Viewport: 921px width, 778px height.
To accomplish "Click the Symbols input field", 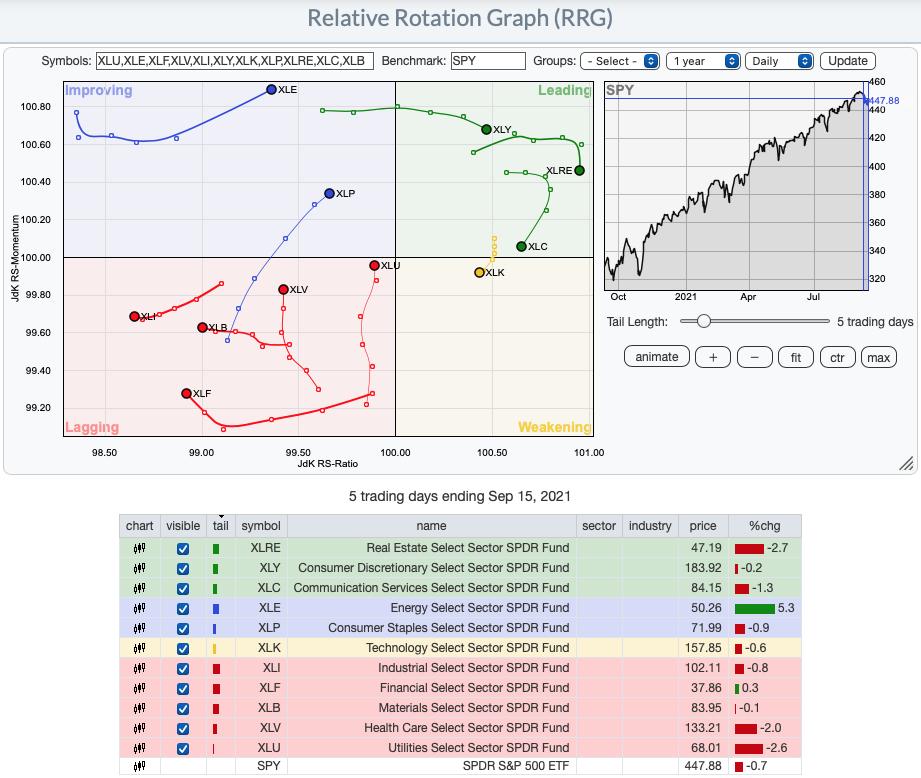I will [x=234, y=61].
